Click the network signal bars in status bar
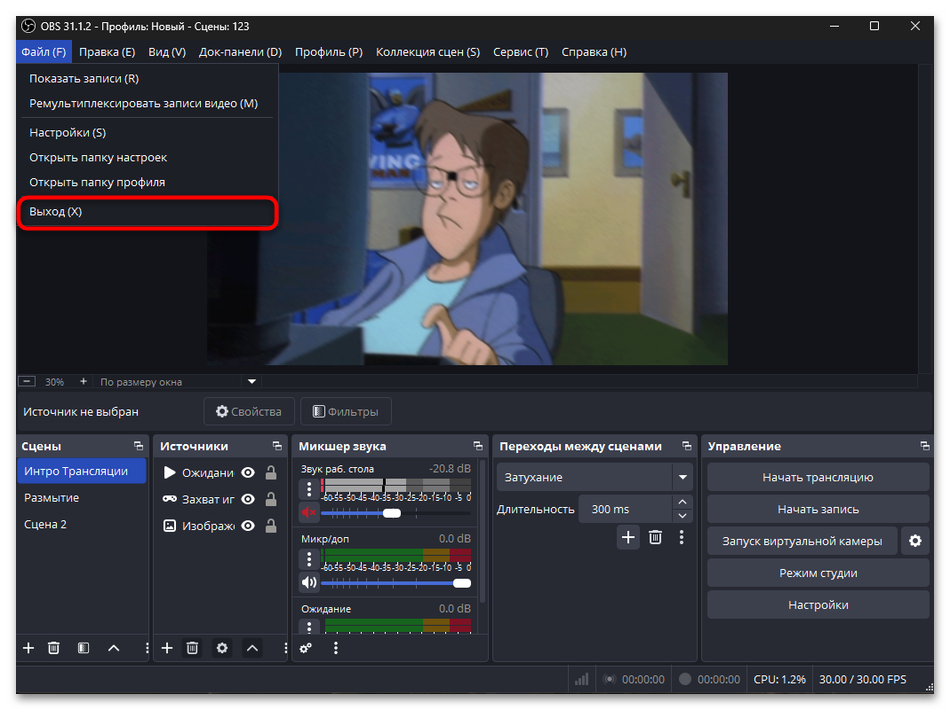The height and width of the screenshot is (710, 950). [582, 679]
